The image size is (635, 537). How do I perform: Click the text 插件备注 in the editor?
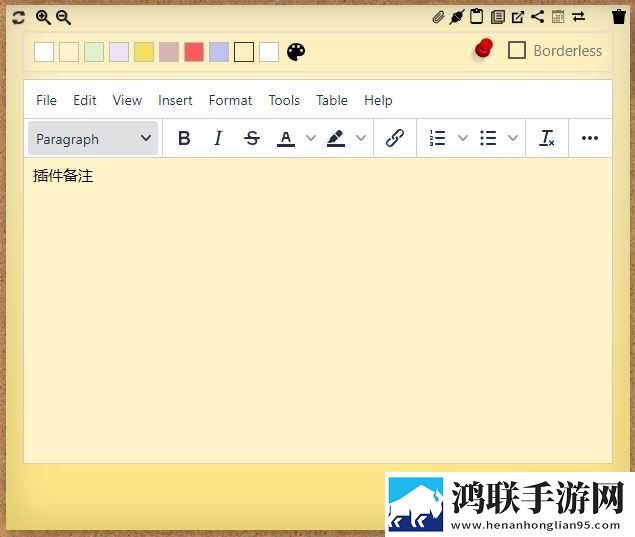point(63,176)
